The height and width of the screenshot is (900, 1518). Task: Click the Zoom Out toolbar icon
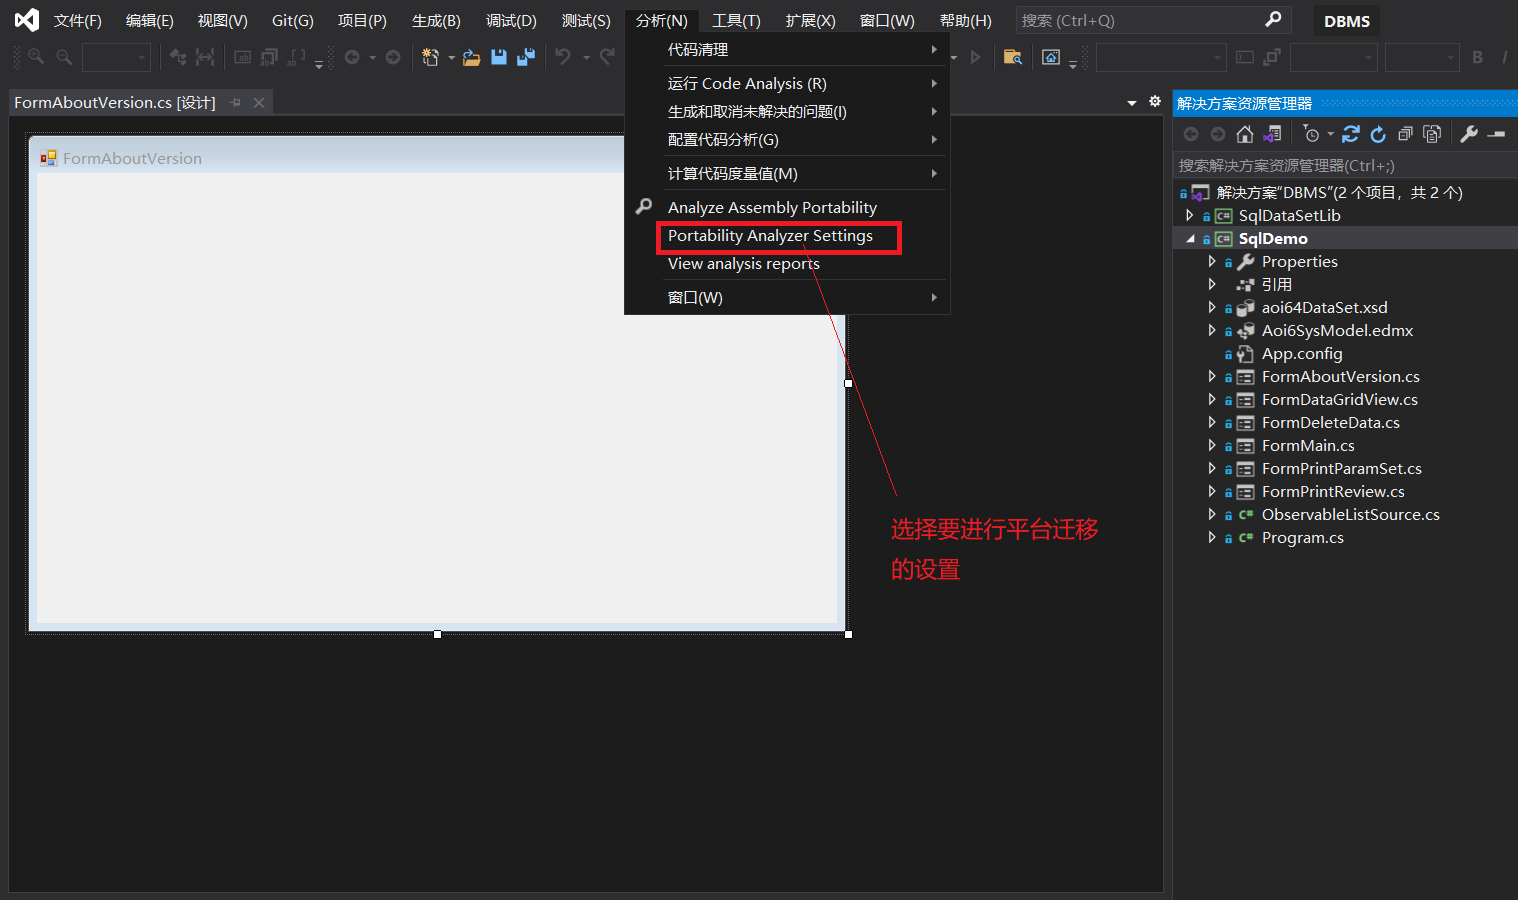(x=64, y=57)
